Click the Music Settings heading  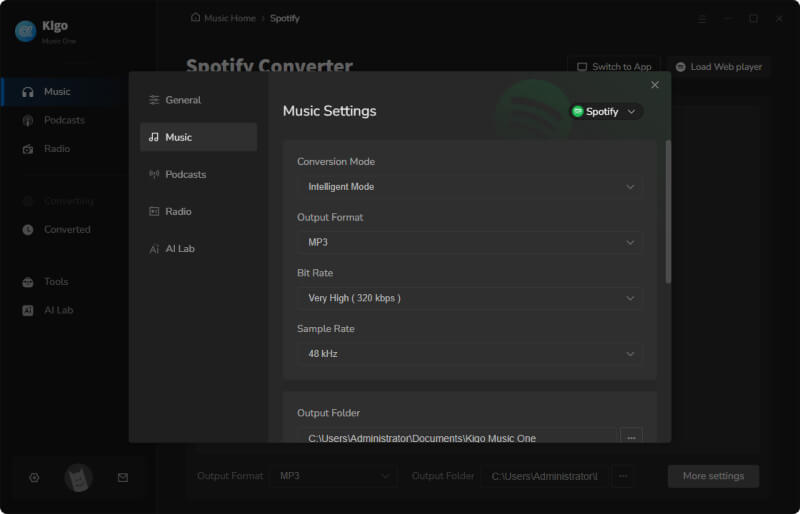click(x=330, y=111)
